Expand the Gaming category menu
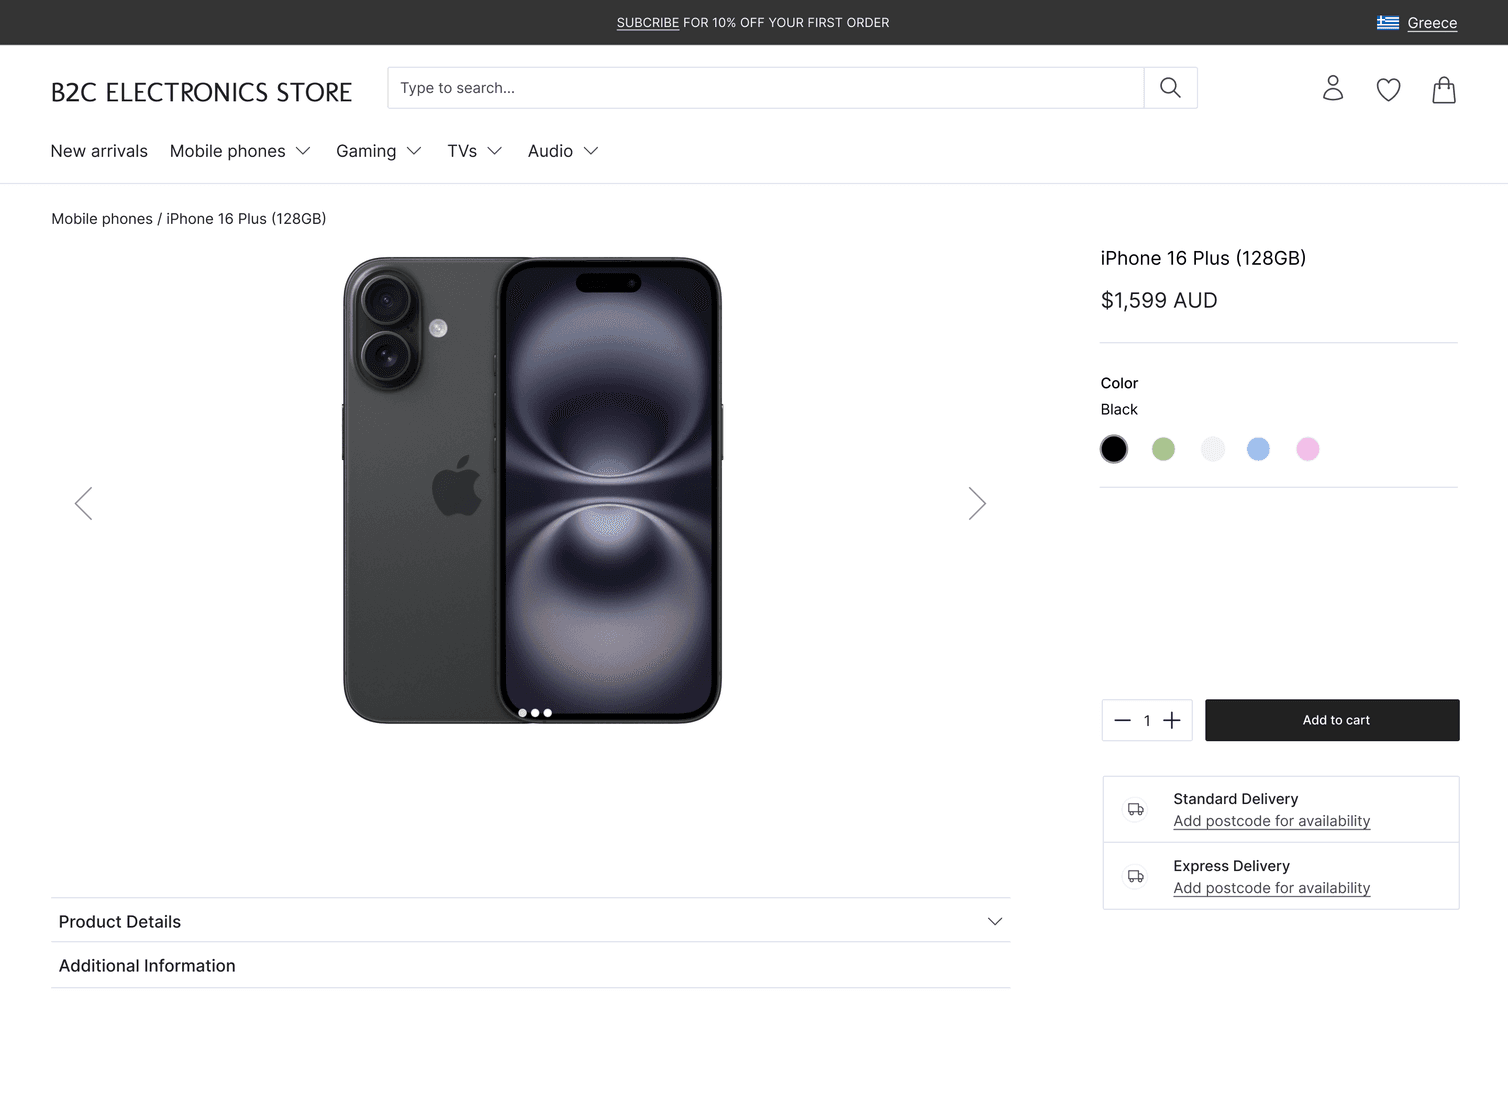The width and height of the screenshot is (1508, 1119). pyautogui.click(x=378, y=151)
